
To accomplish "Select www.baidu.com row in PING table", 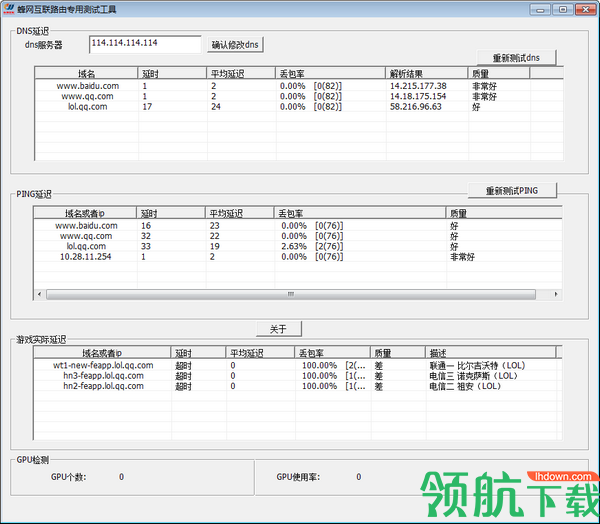I will point(298,225).
